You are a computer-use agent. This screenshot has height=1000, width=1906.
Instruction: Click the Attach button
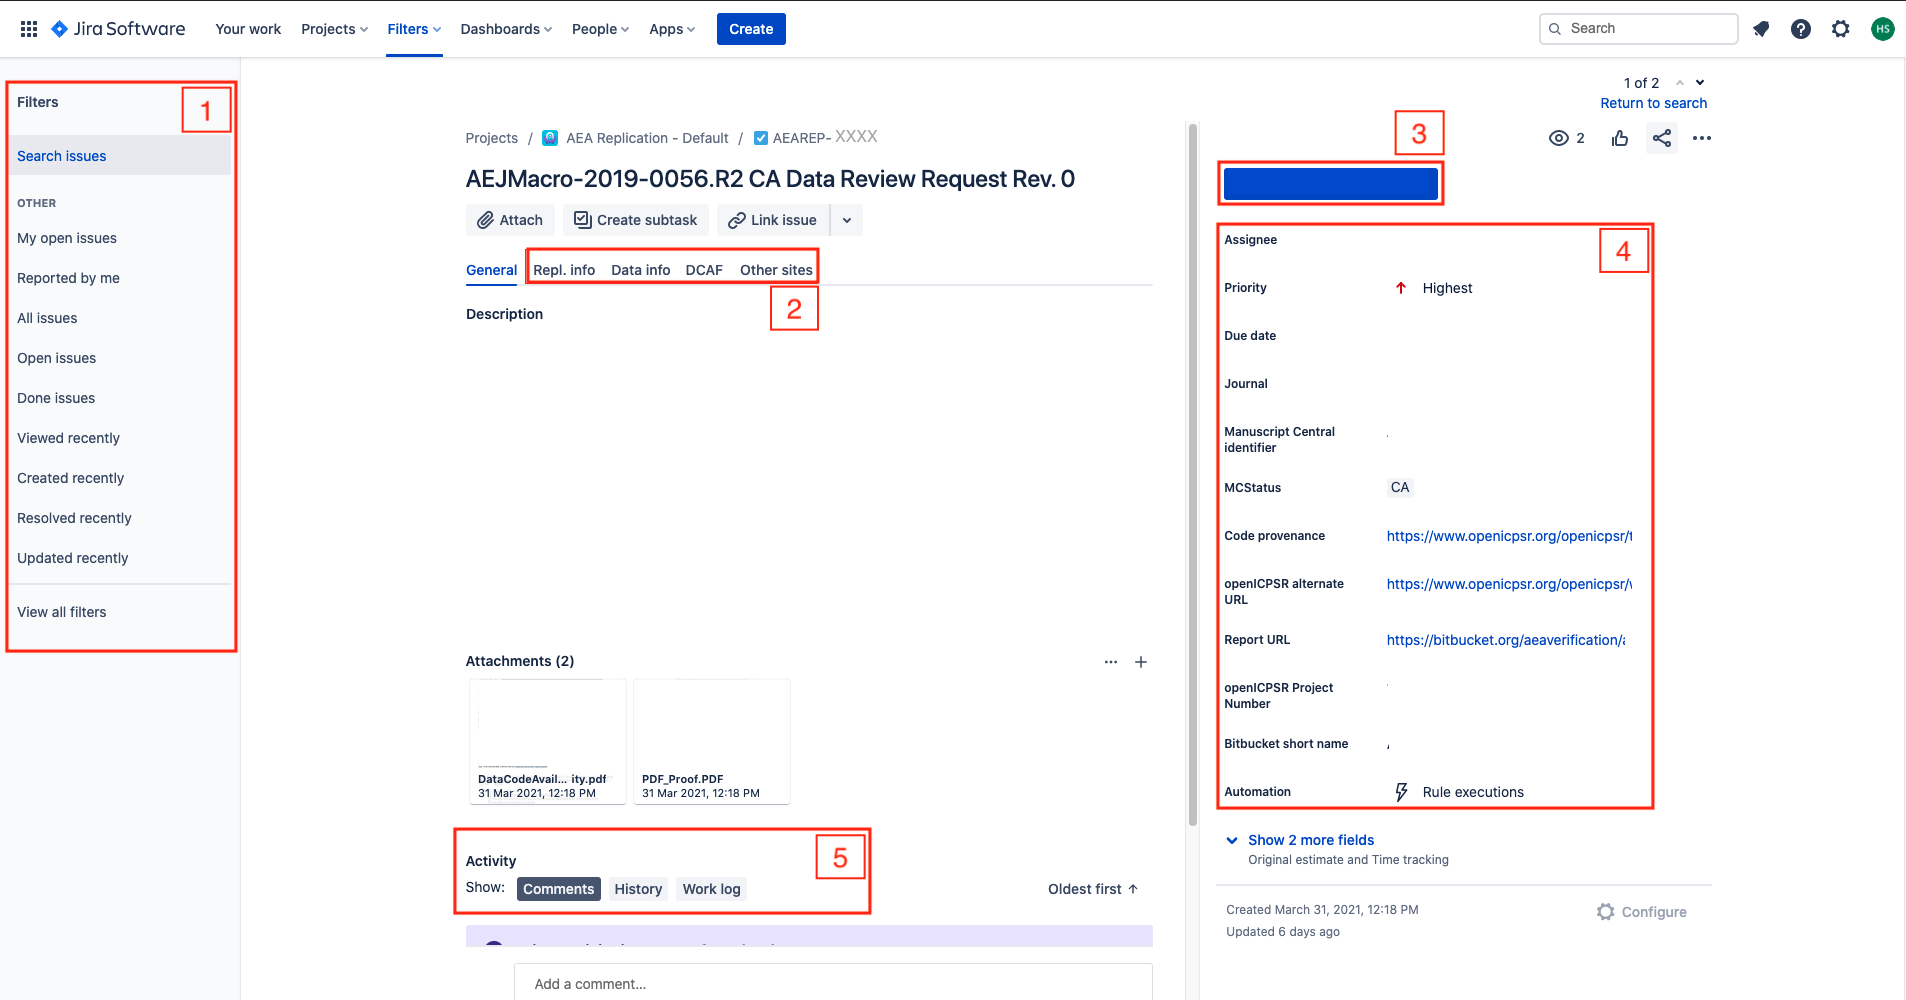(510, 220)
